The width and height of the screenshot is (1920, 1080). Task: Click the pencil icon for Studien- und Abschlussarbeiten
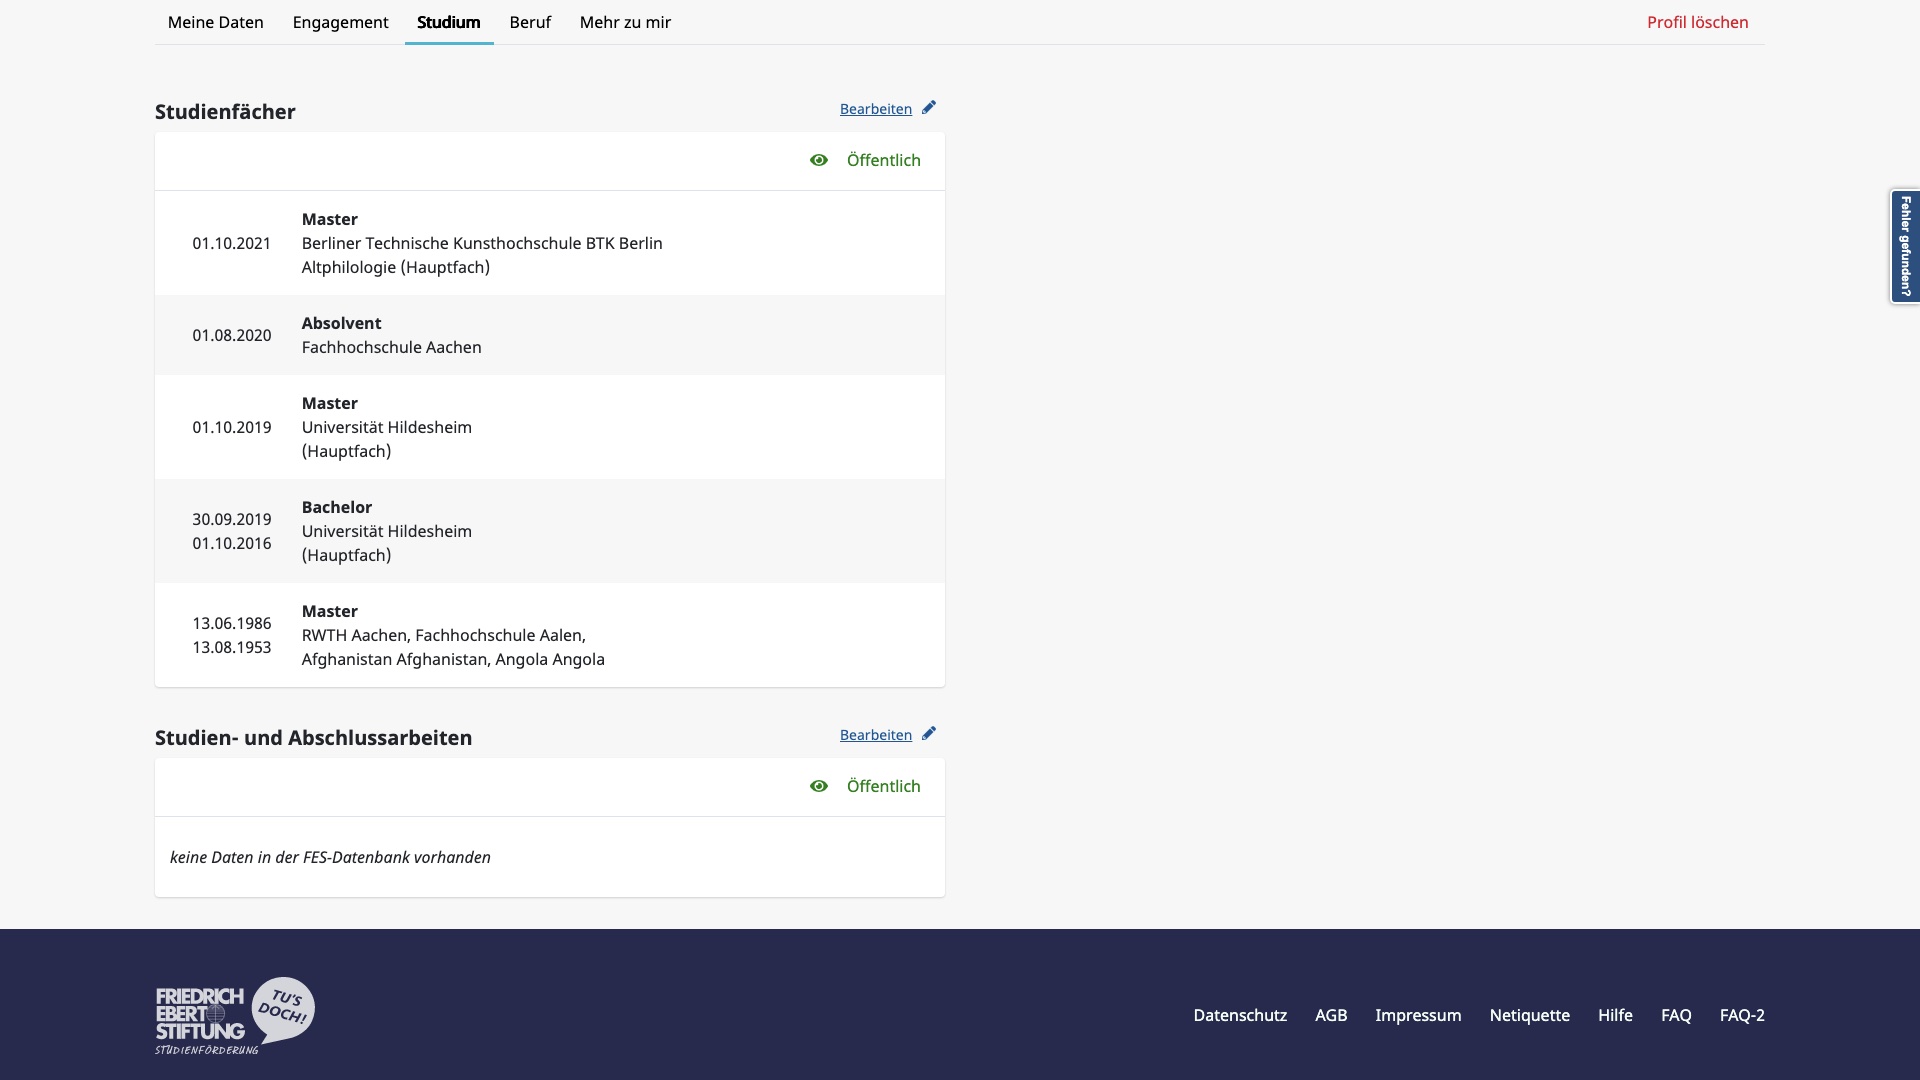(929, 734)
